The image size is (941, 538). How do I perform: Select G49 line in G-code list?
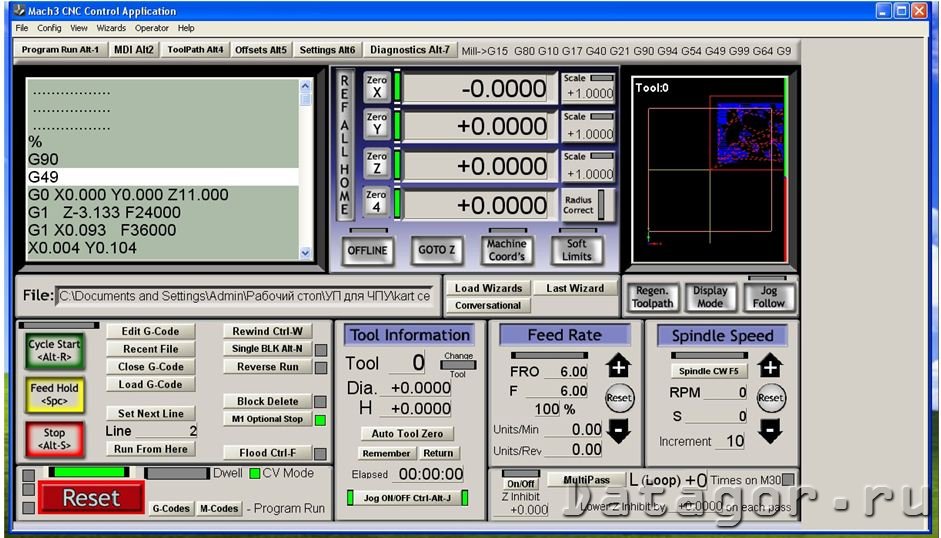click(x=163, y=177)
